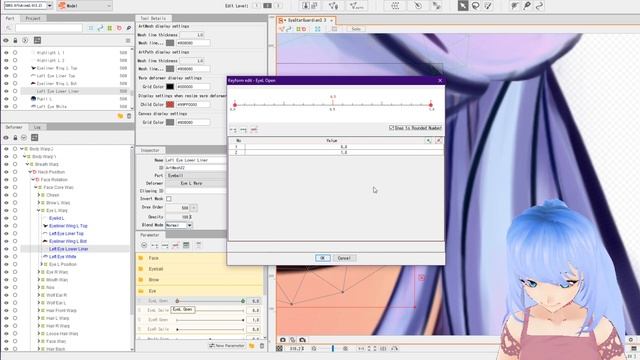640x360 pixels.
Task: Toggle Invert Mask checkbox in Inspector
Action: pos(169,199)
